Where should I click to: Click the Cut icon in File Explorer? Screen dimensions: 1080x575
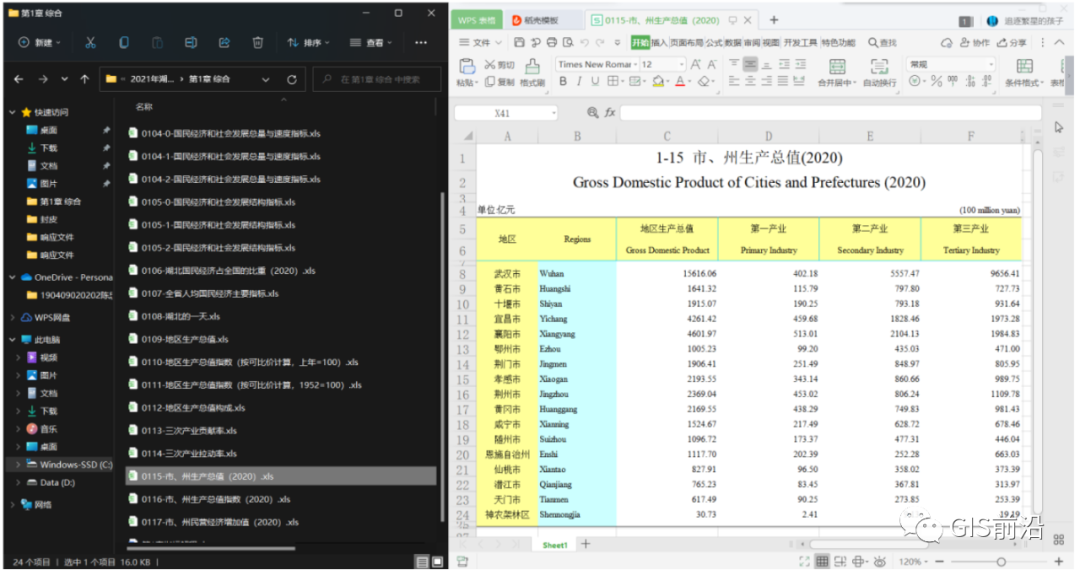(90, 43)
